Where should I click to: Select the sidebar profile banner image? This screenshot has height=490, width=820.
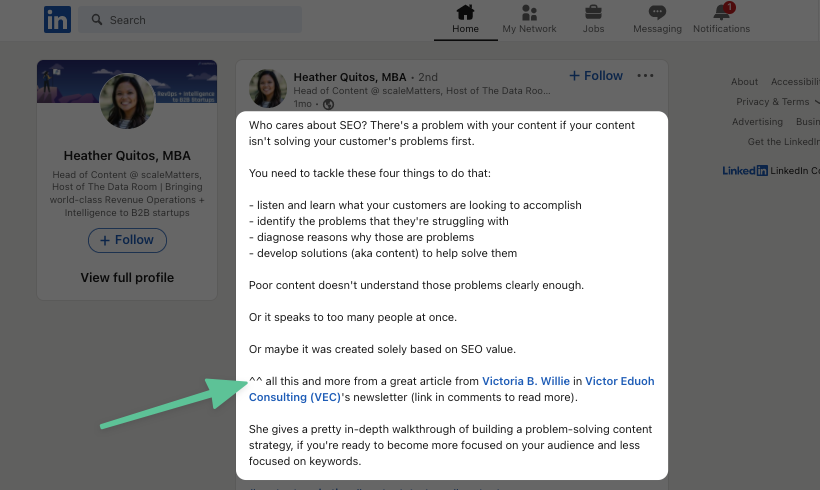(127, 82)
